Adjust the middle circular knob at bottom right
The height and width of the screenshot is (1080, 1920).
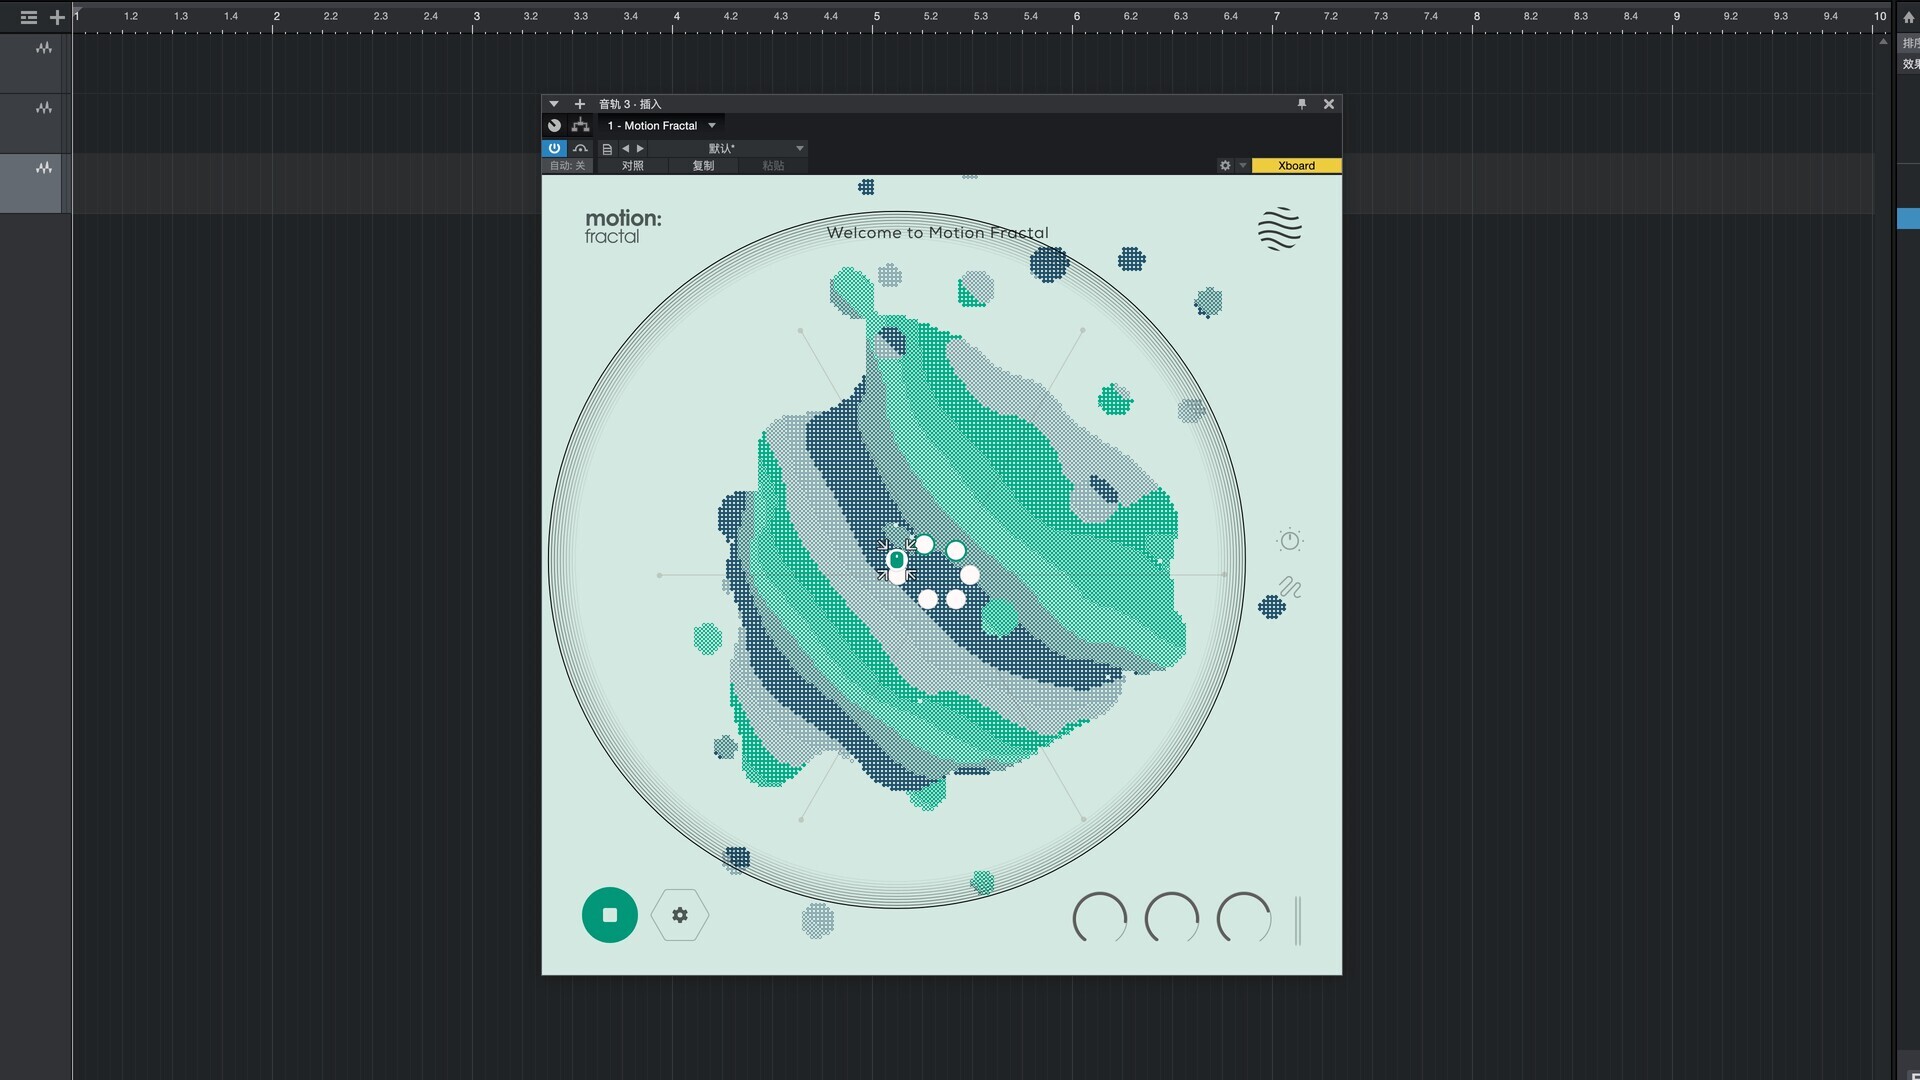1172,918
